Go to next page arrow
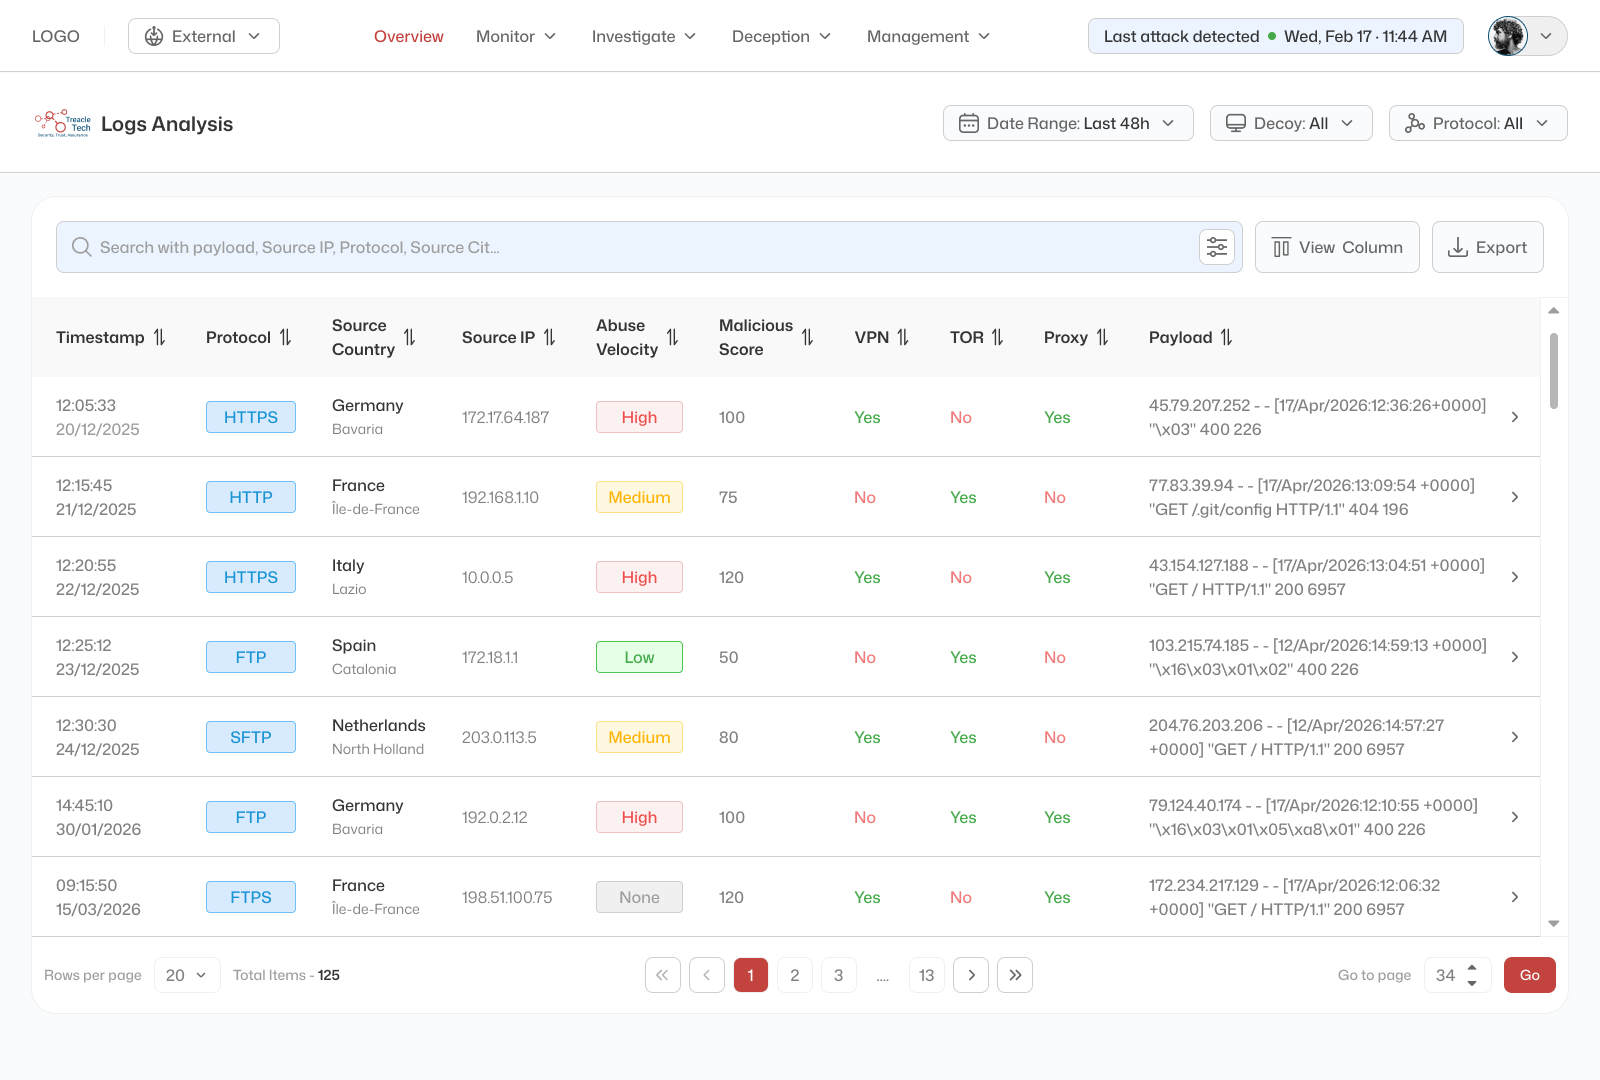Image resolution: width=1600 pixels, height=1080 pixels. [971, 975]
